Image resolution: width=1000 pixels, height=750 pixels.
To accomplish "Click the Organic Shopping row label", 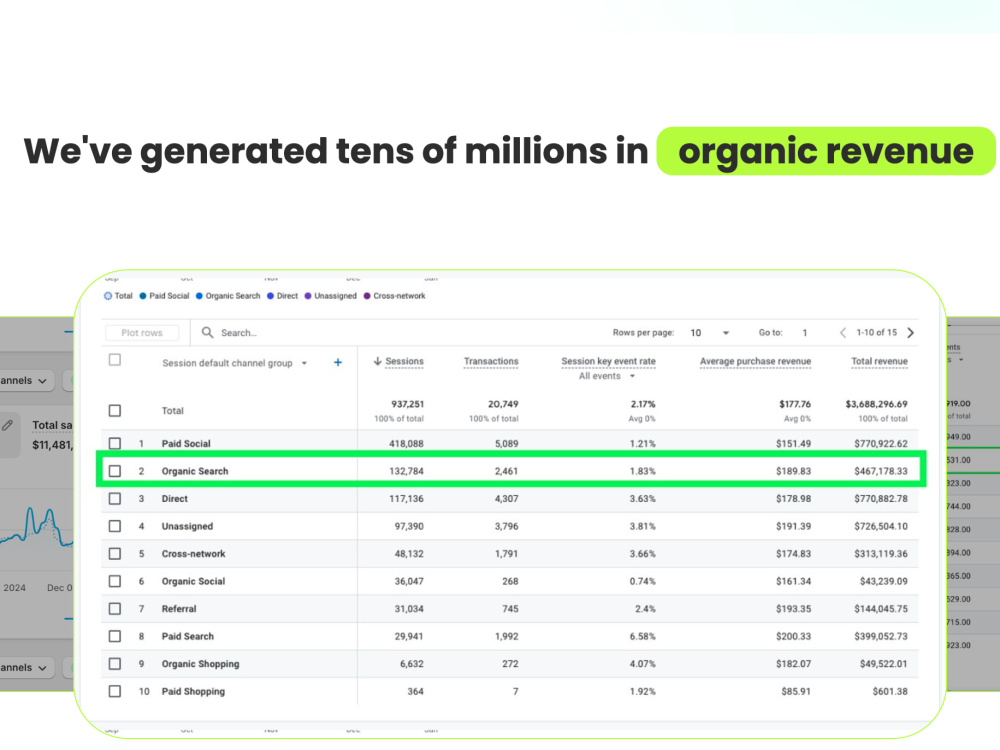I will pos(200,663).
